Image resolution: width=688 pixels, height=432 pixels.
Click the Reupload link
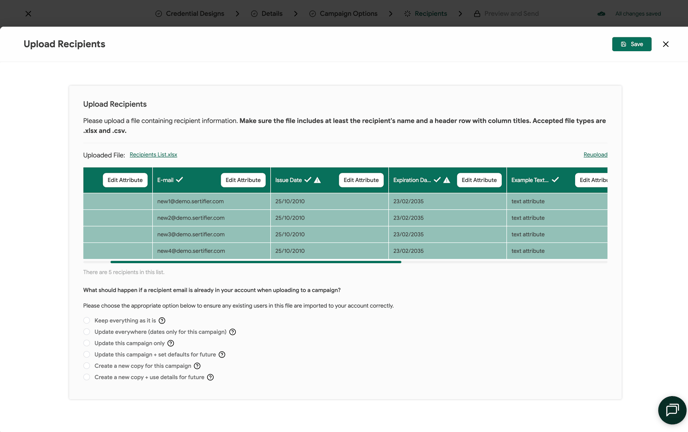pos(595,155)
